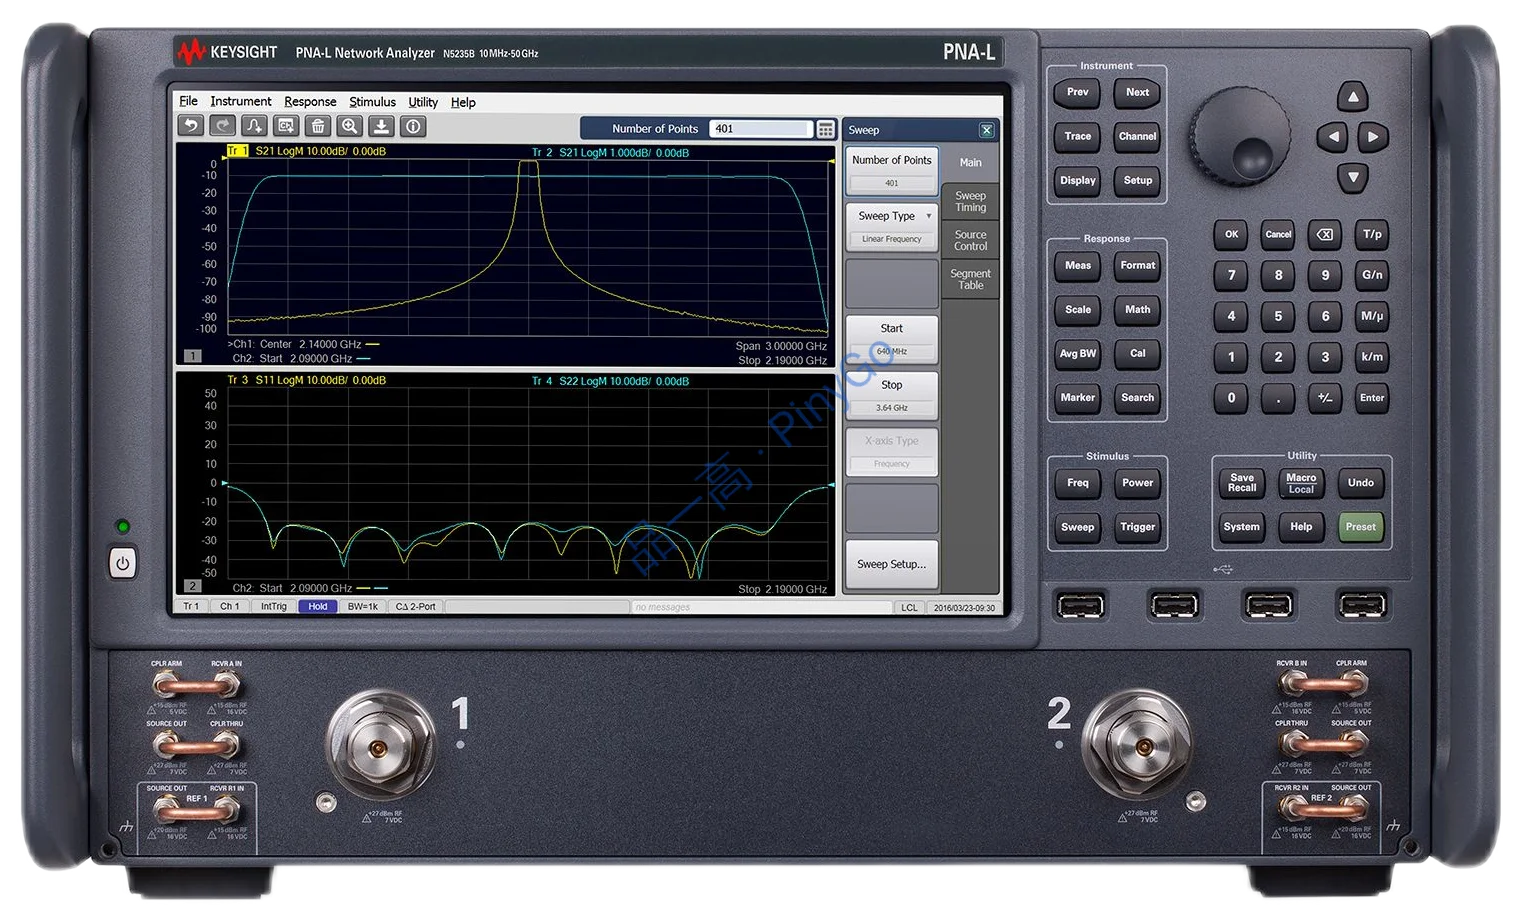Push the decimal point key
The width and height of the screenshot is (1520, 905).
coord(1278,397)
